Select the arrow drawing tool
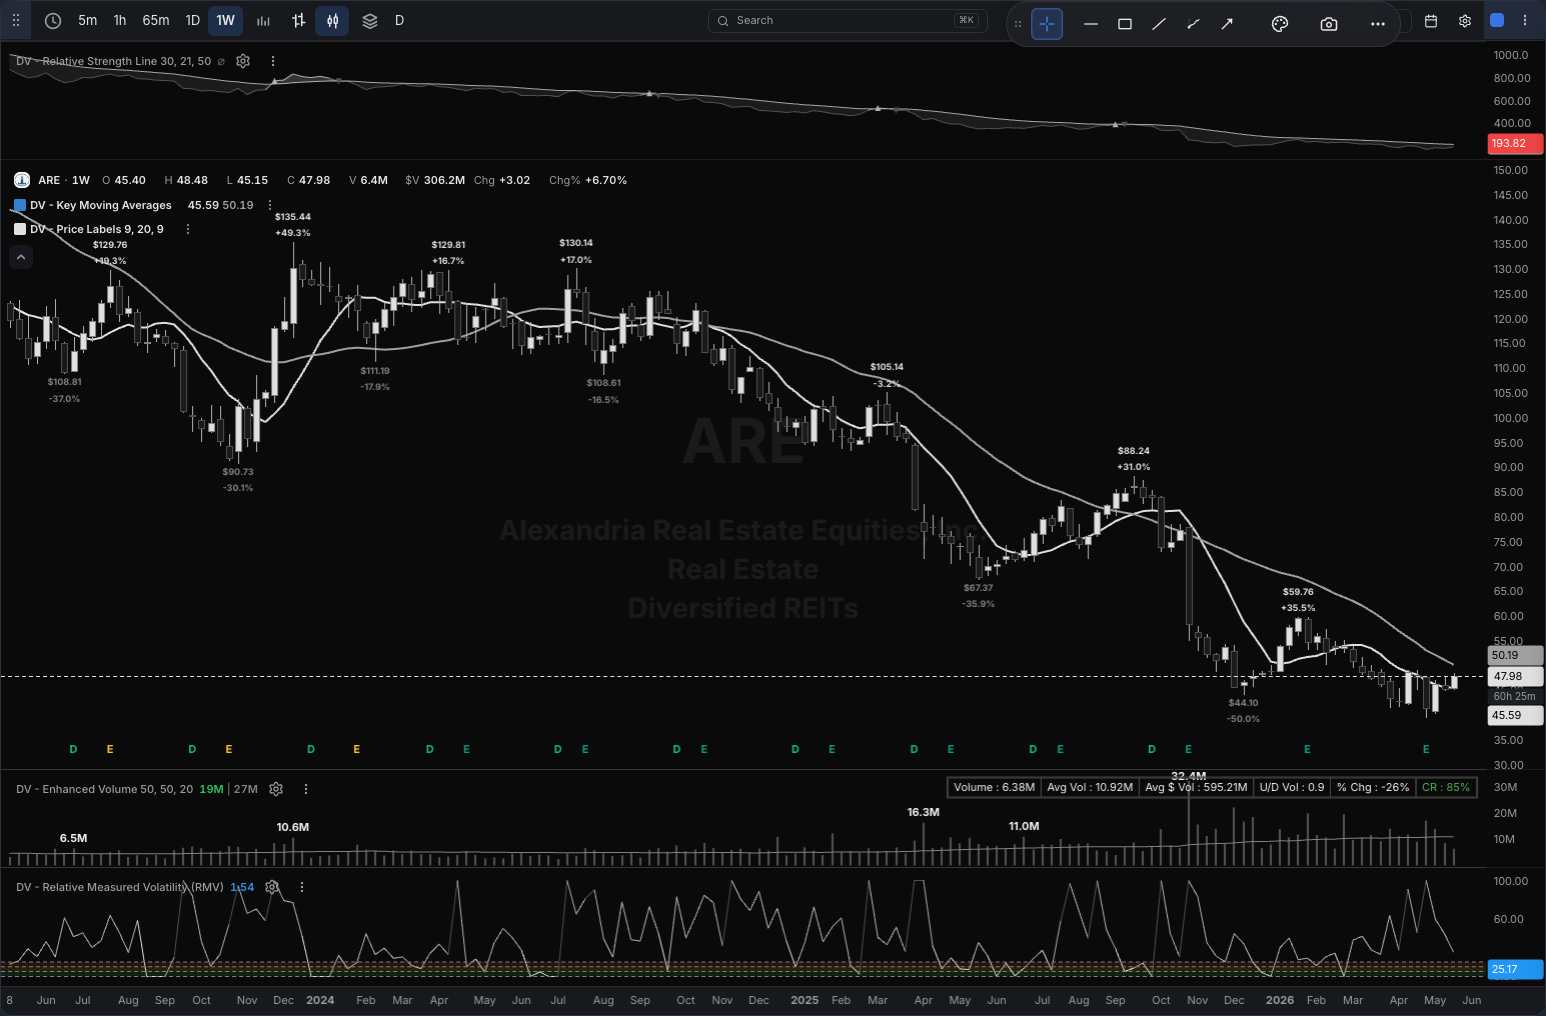This screenshot has width=1546, height=1016. tap(1227, 24)
